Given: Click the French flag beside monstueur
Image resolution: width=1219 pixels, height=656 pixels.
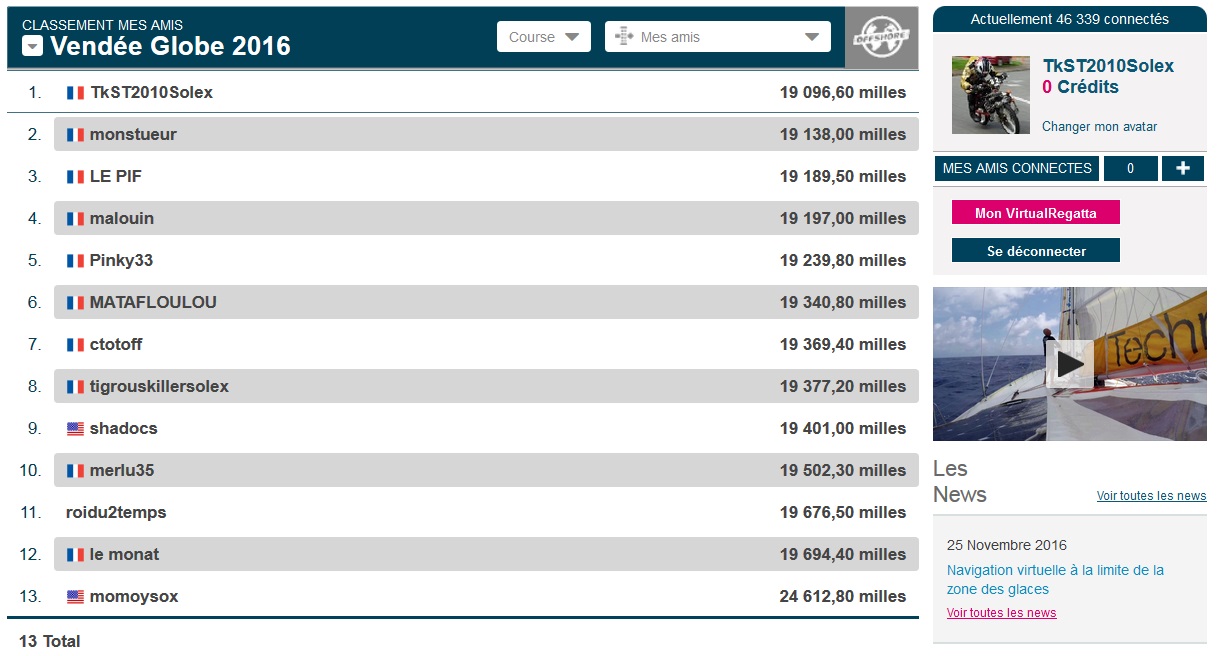Looking at the screenshot, I should [x=75, y=135].
